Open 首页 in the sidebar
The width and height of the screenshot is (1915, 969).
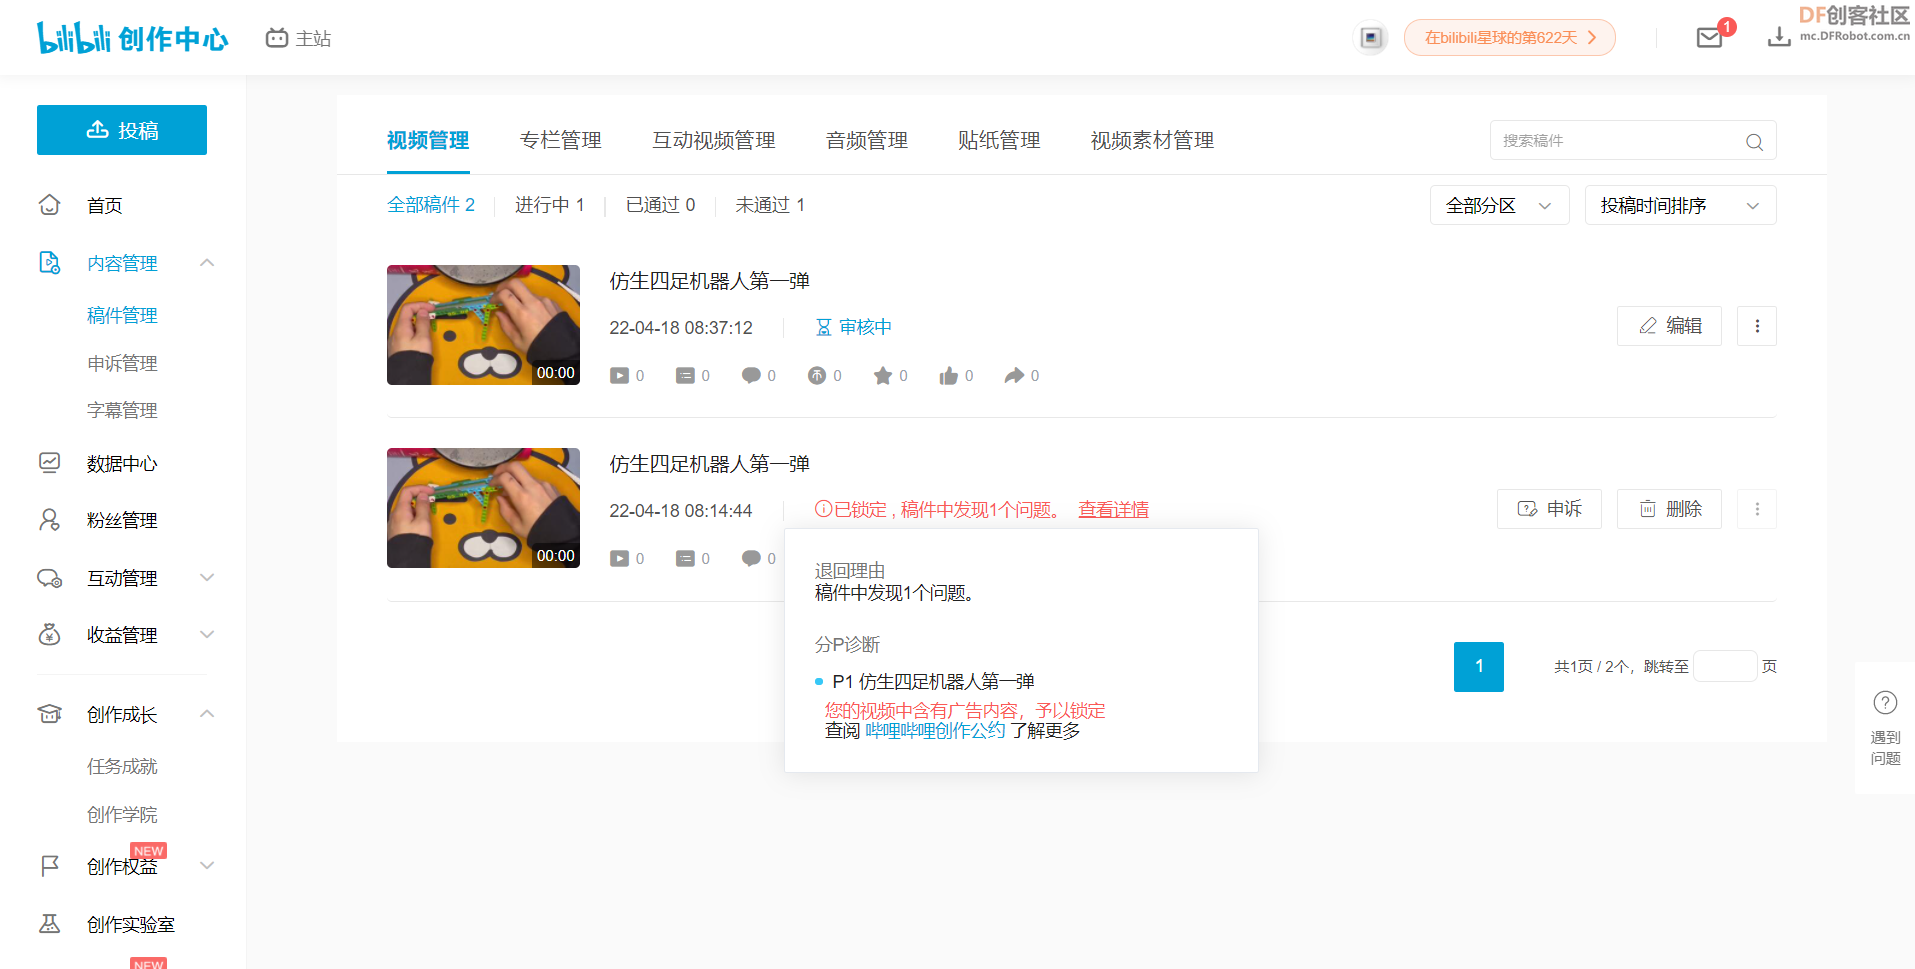(x=105, y=205)
